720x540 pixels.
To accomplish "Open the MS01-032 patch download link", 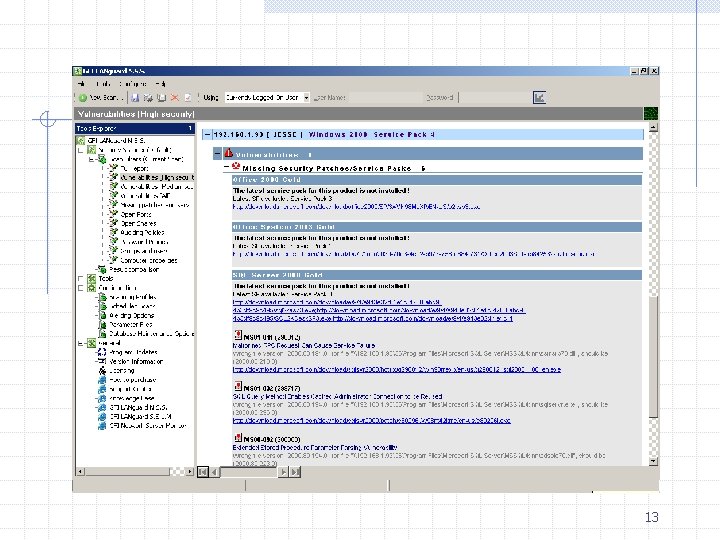I will [x=371, y=421].
